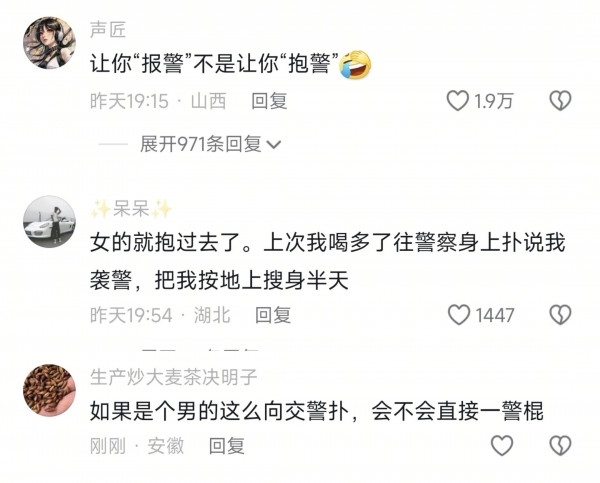Open 呆呆's car avatar picture
Viewport: 600px width, 483px height.
coord(49,222)
